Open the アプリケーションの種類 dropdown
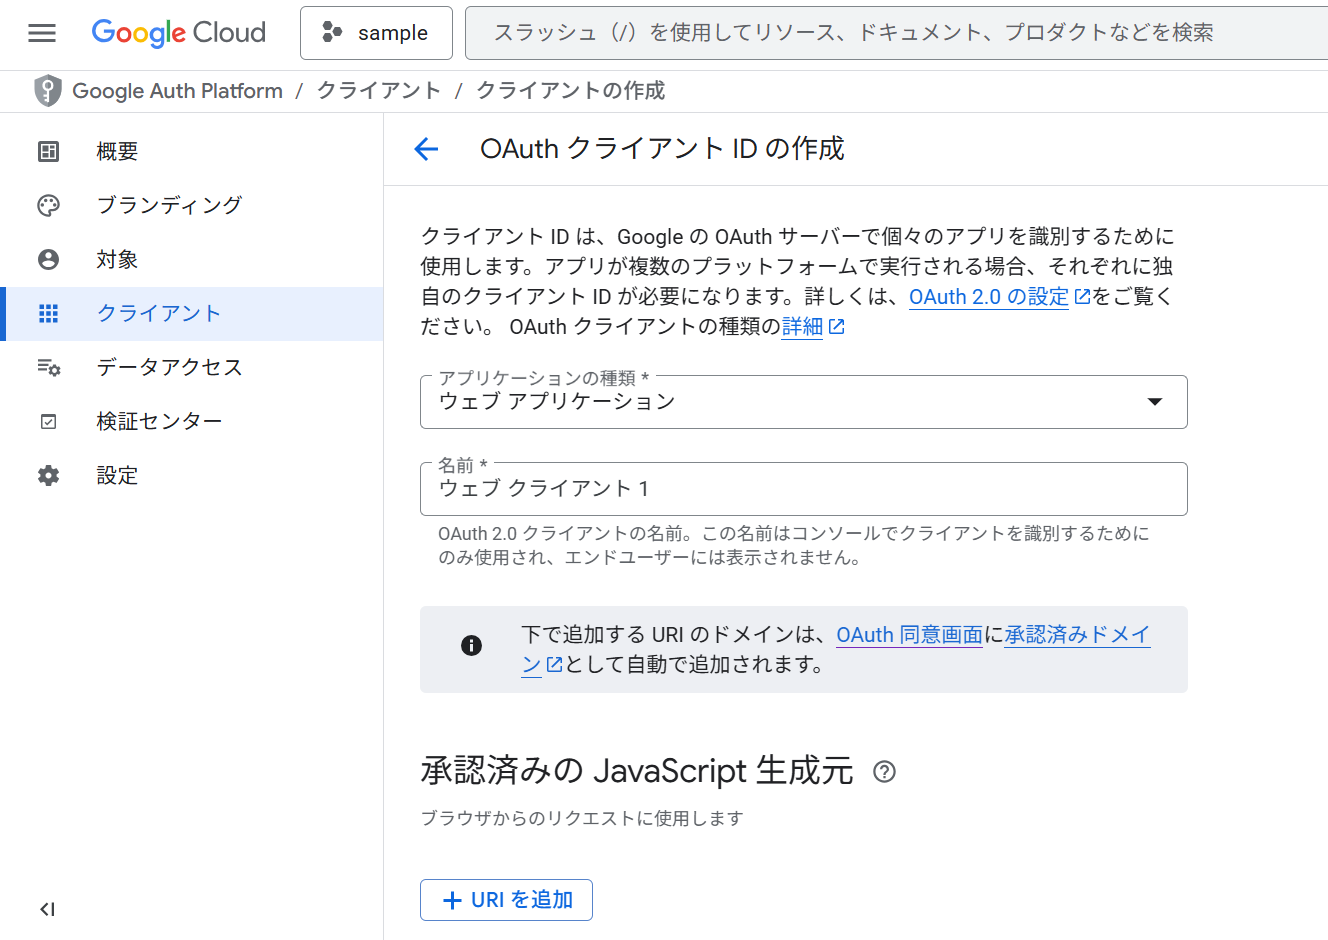This screenshot has height=940, width=1328. (1155, 401)
